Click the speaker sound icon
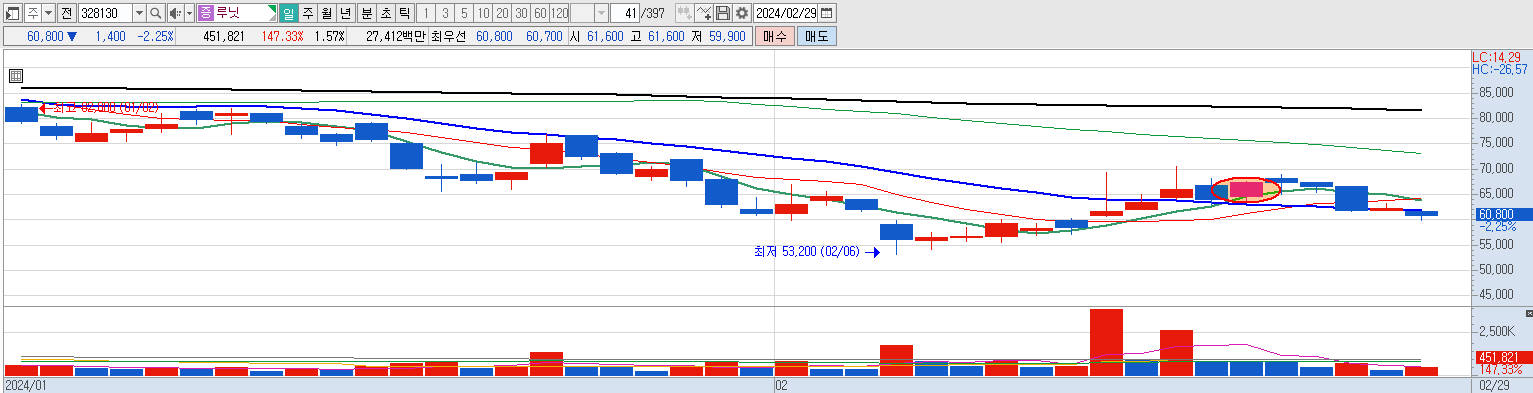Screen dimensions: 1533x393 (x=175, y=13)
